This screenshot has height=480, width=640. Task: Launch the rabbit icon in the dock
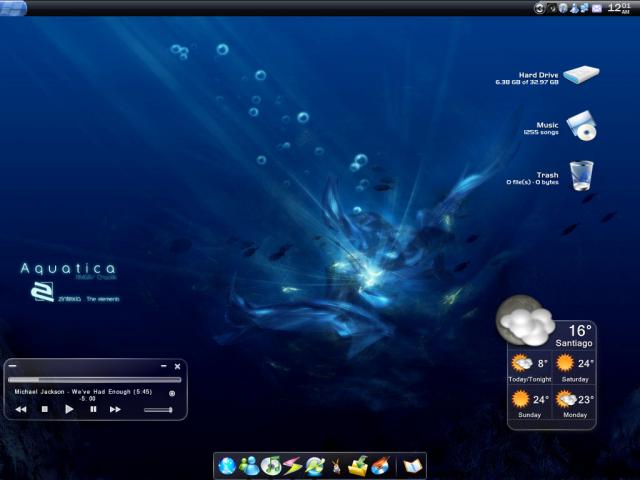[336, 467]
